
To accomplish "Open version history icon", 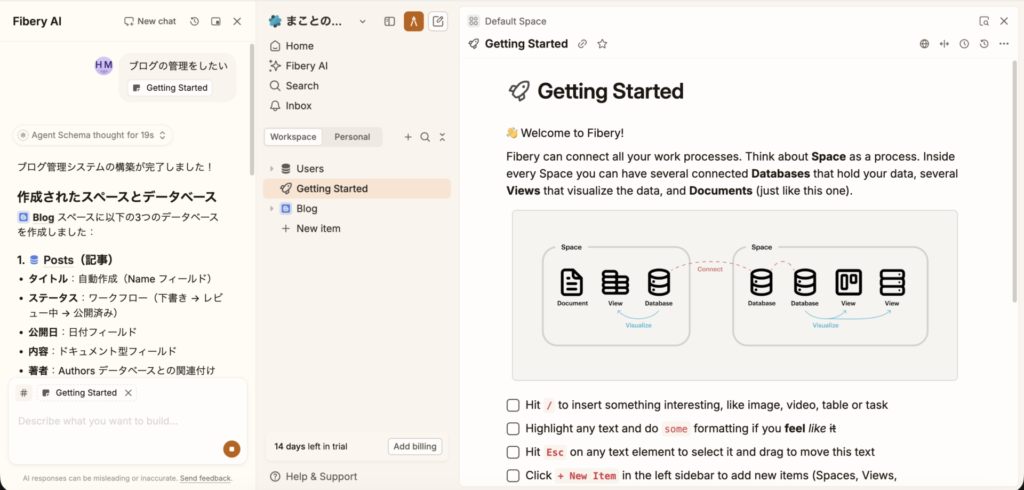I will click(x=984, y=44).
